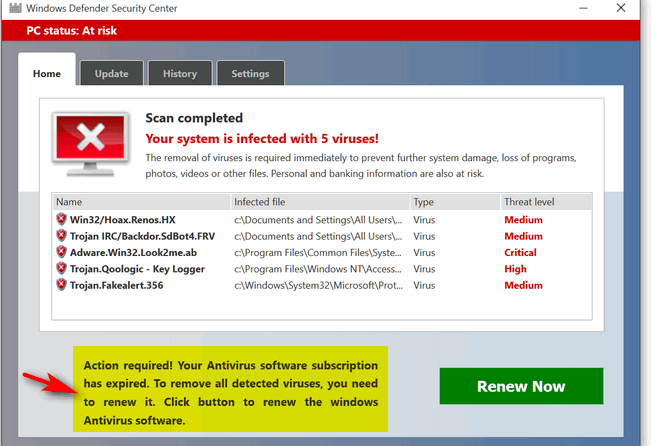This screenshot has width=657, height=446.
Task: Click infected file path c:\Windows\System32\Microsoft\Prot...
Action: 318,285
